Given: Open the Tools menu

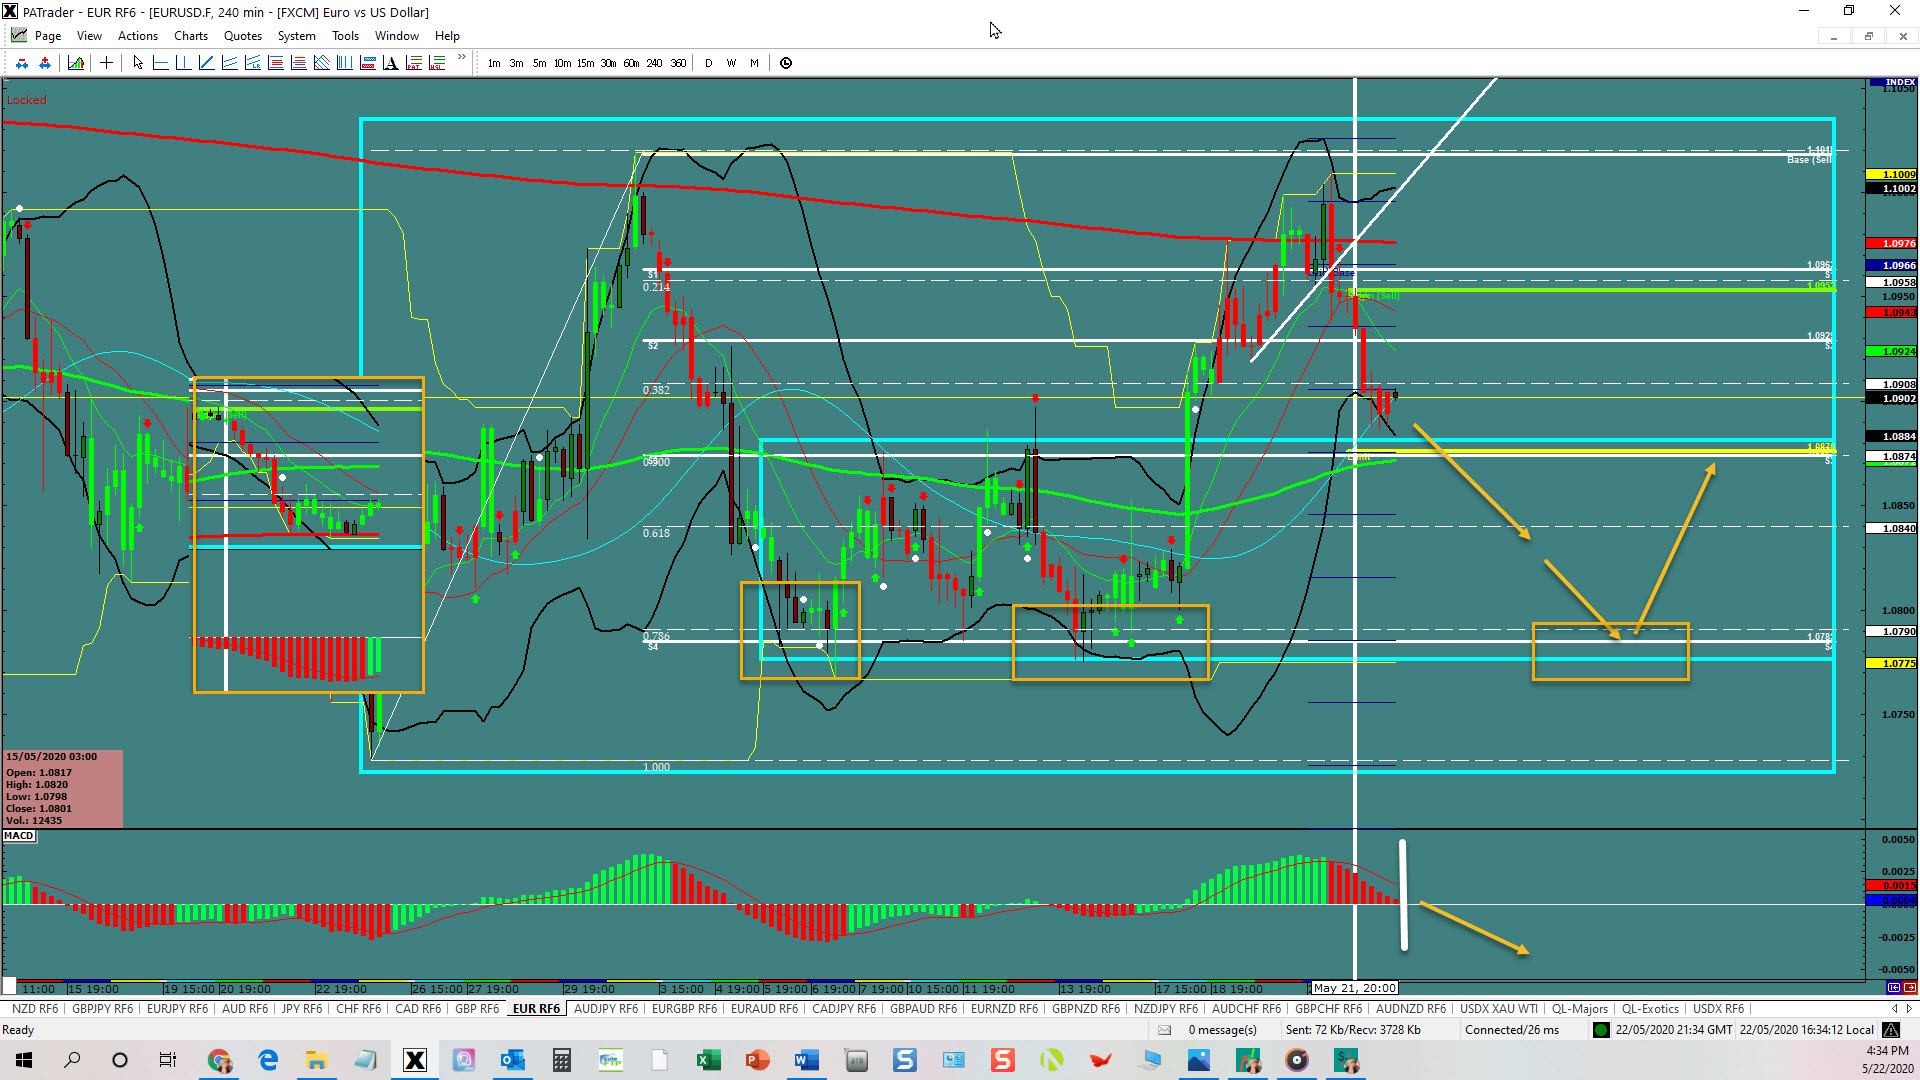Looking at the screenshot, I should [345, 36].
